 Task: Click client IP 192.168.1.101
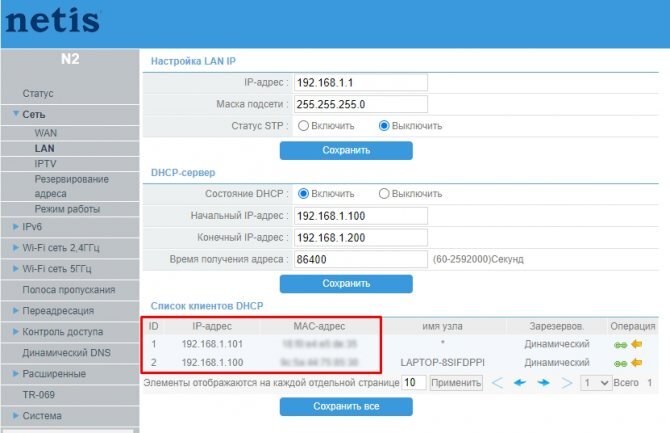212,344
